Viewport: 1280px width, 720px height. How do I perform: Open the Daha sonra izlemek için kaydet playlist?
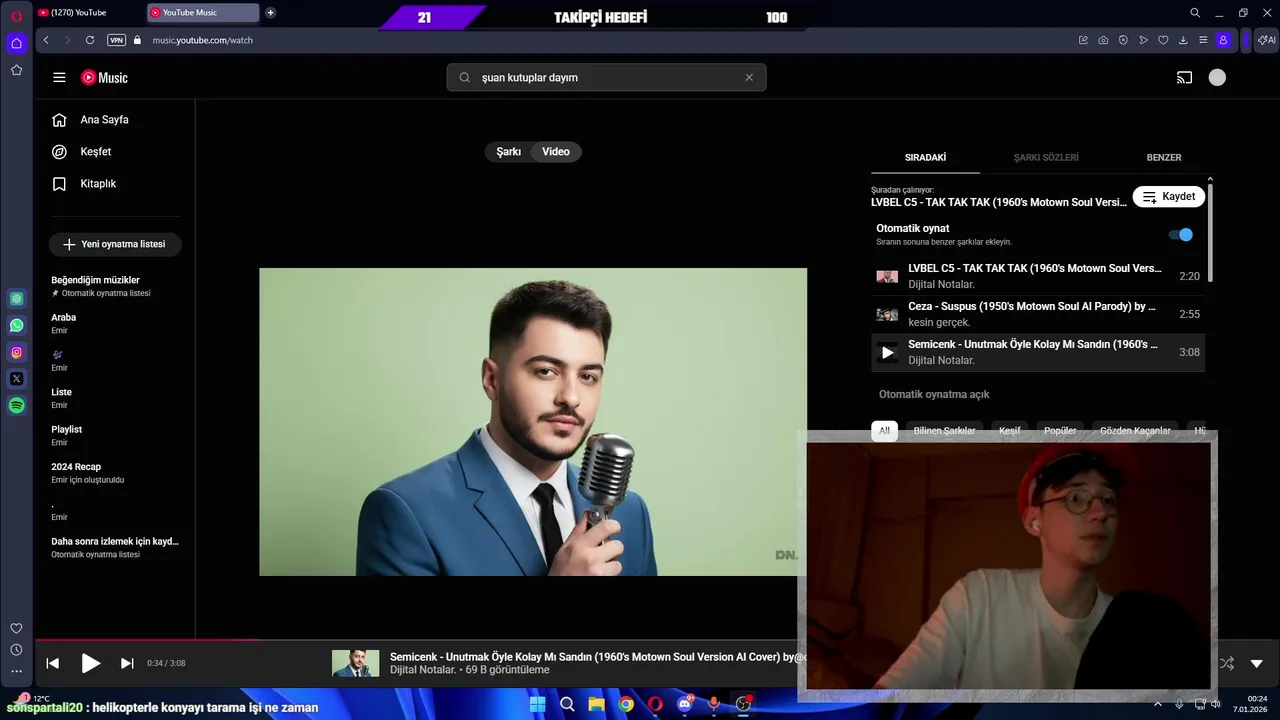(115, 547)
